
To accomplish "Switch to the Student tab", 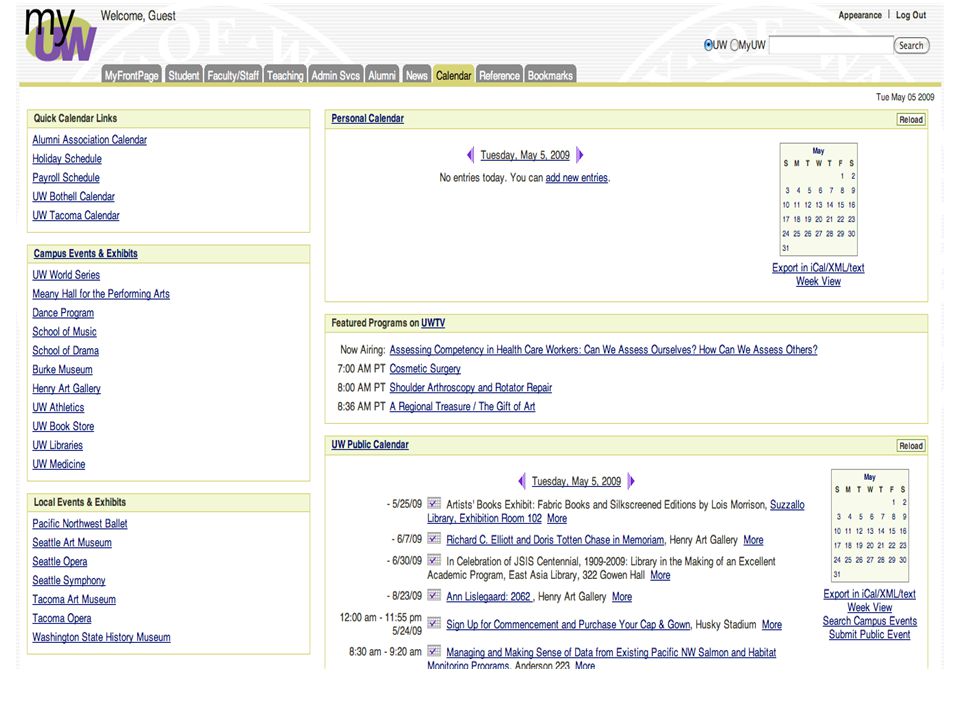I will point(183,75).
